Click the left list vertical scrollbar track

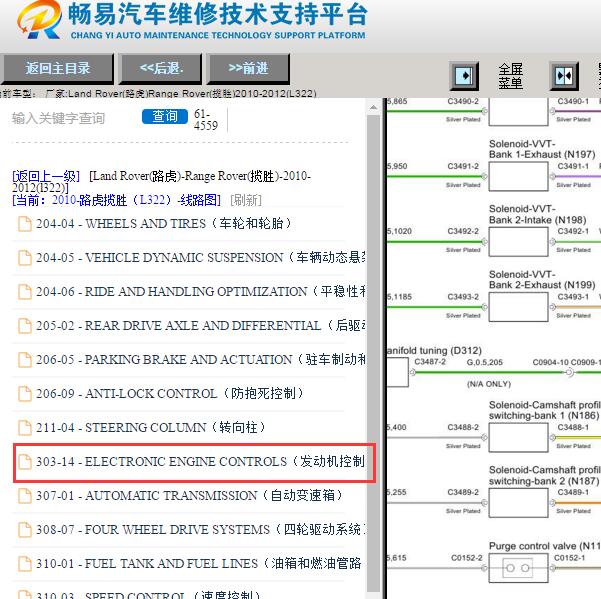click(373, 353)
